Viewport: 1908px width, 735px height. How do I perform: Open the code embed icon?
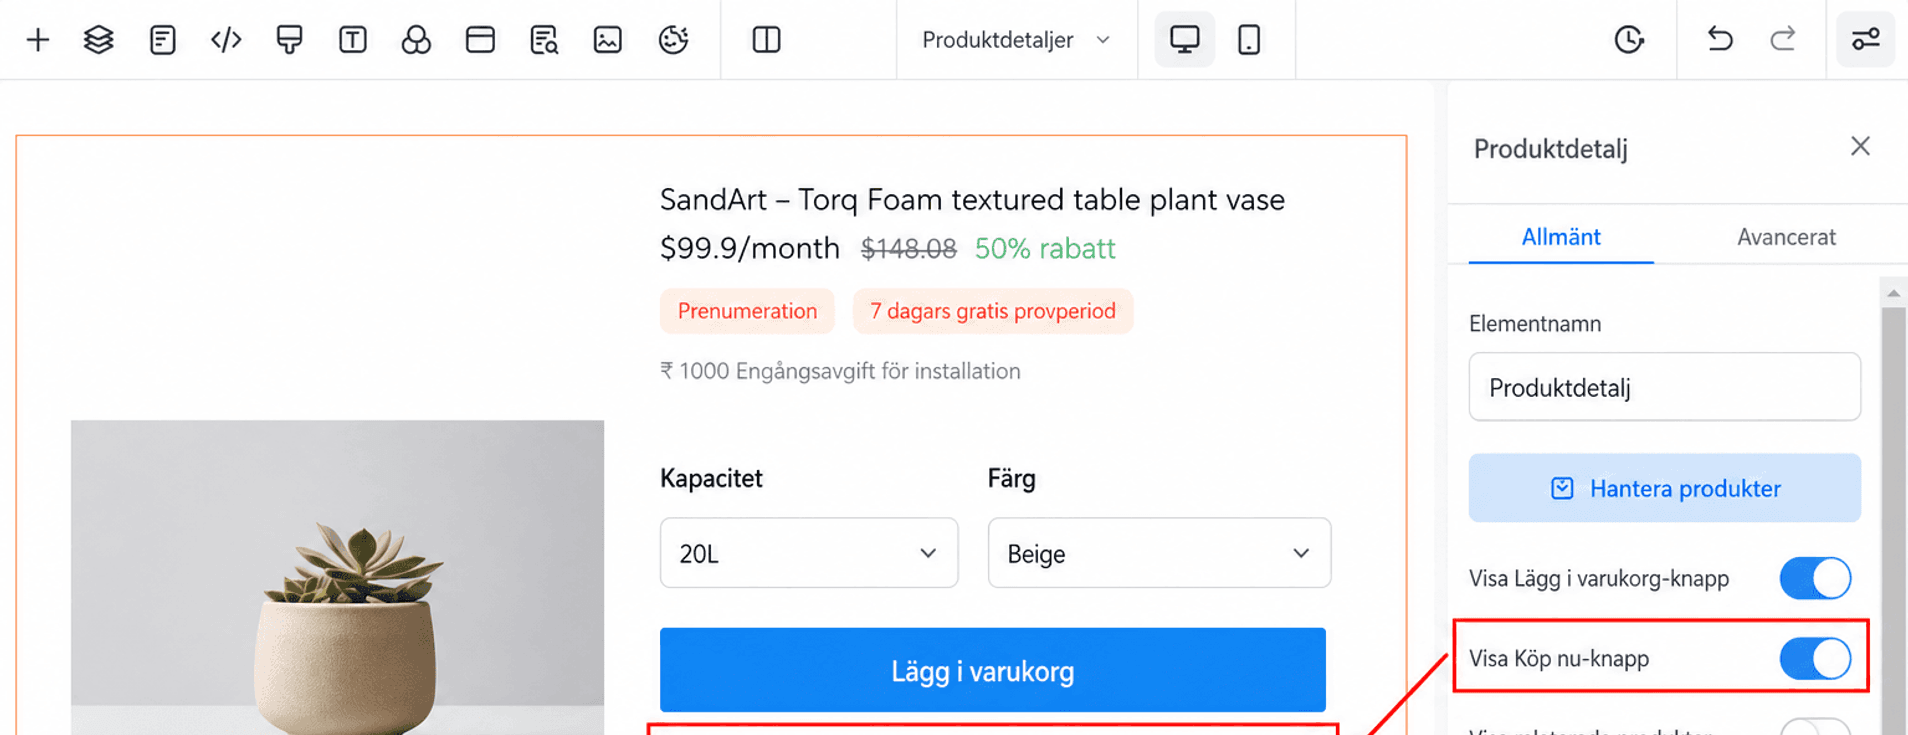click(x=226, y=40)
